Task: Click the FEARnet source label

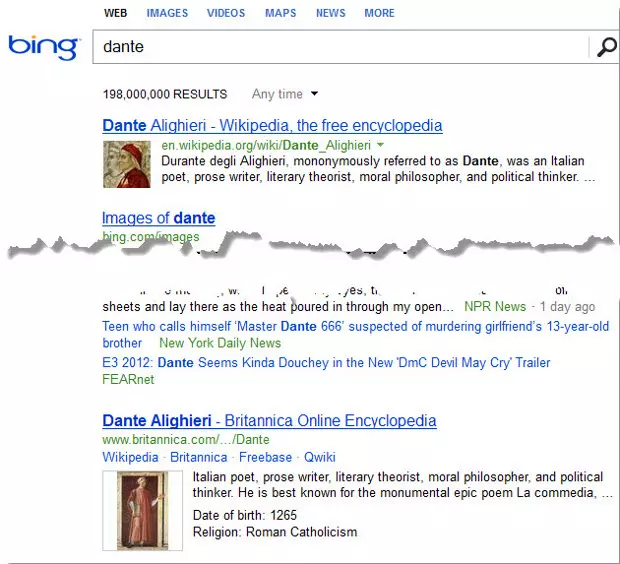Action: click(128, 379)
